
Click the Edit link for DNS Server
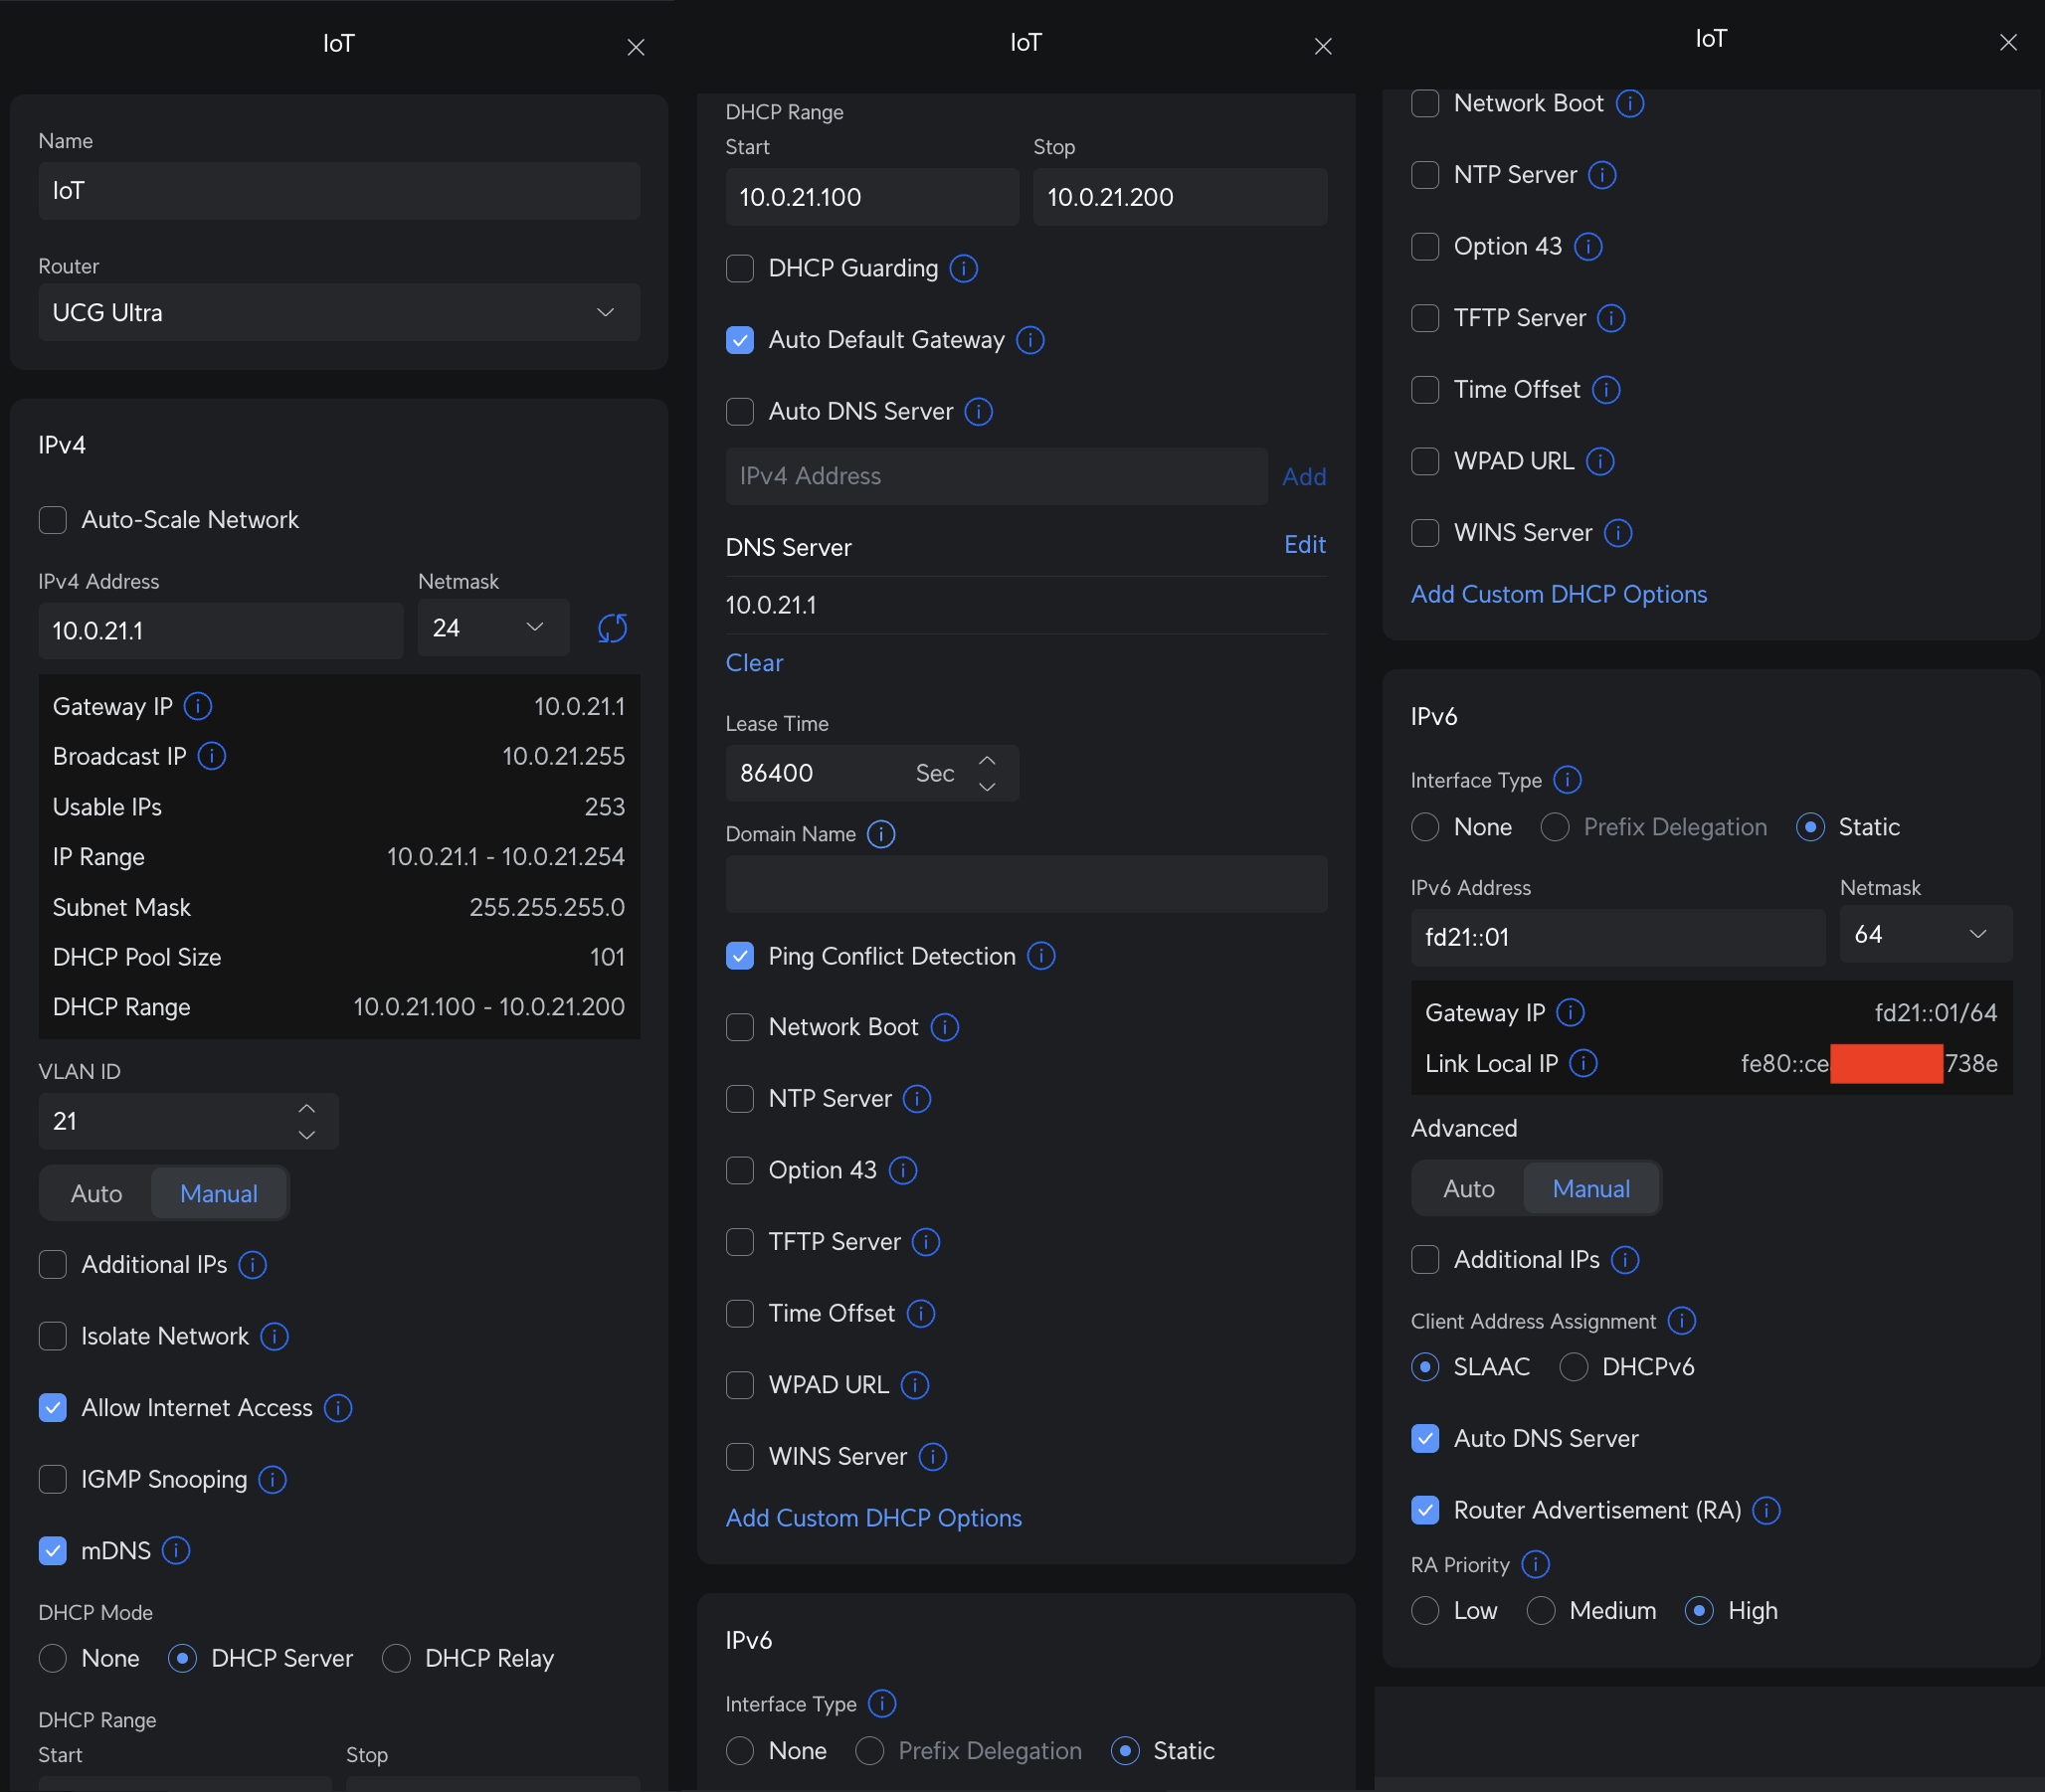(x=1304, y=545)
